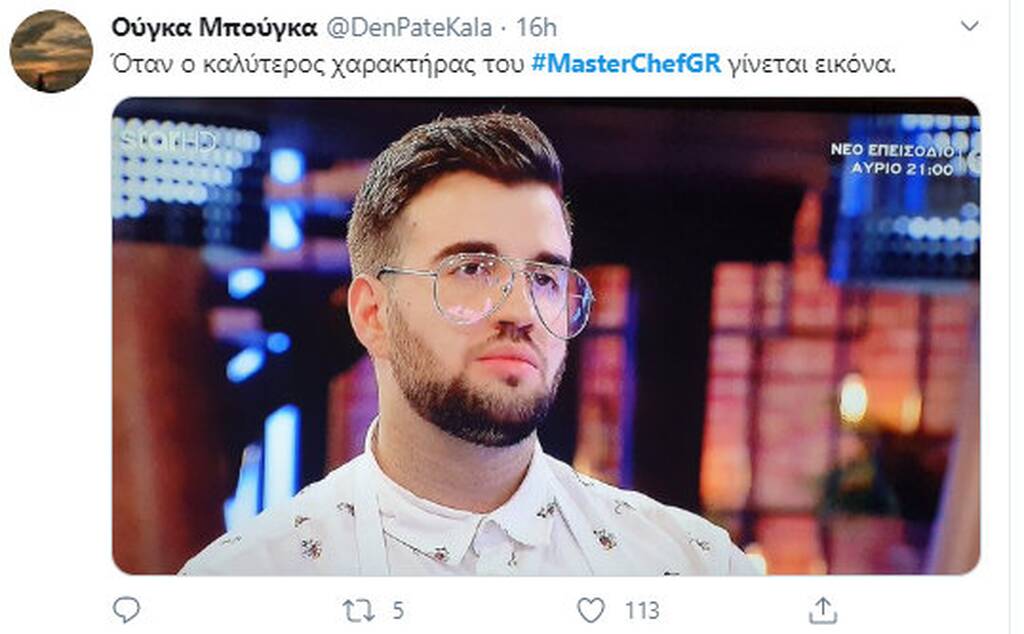Retweet using the retweet arrows icon
The width and height of the screenshot is (1024, 634).
359,610
